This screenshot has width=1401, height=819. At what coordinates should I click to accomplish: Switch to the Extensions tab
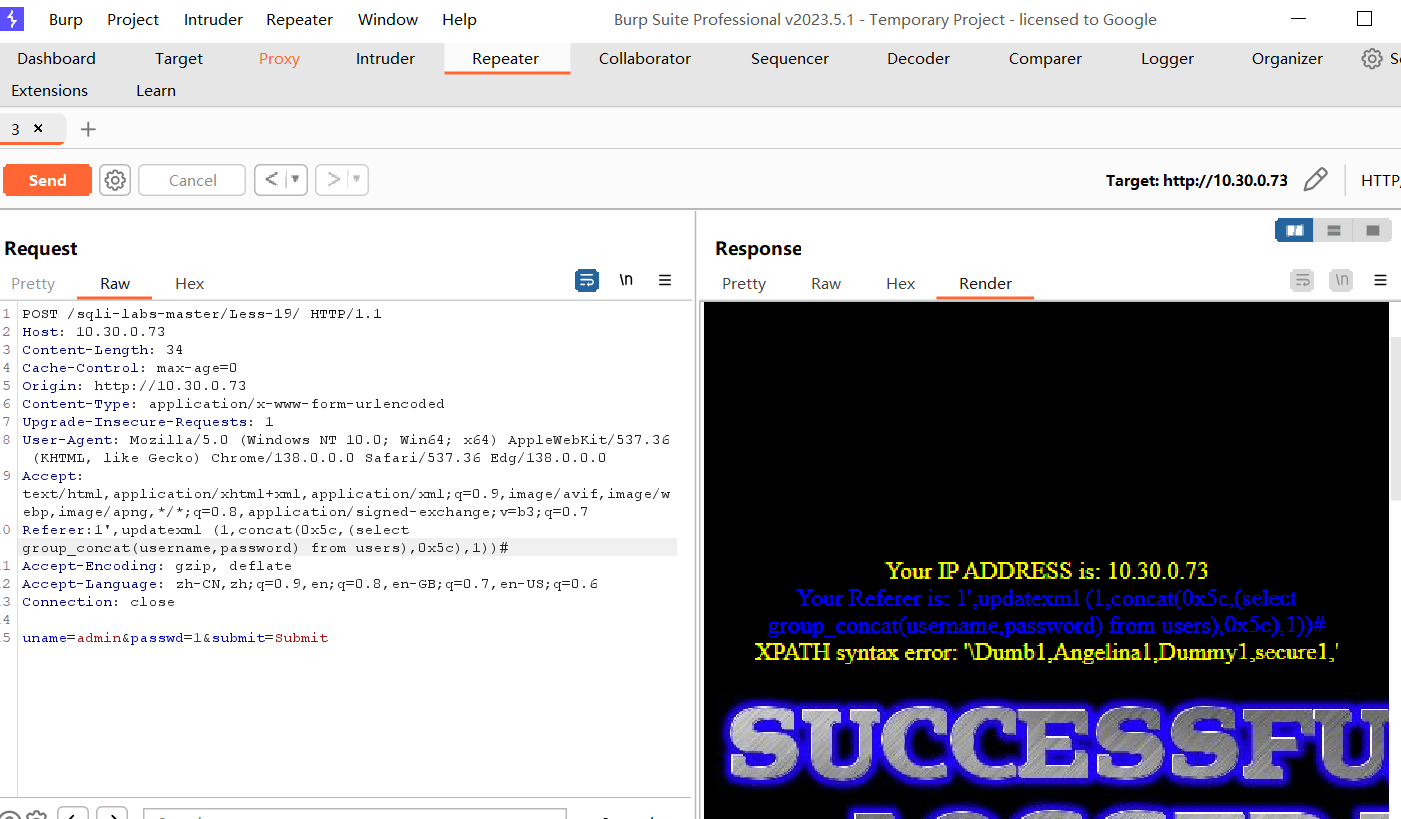[x=49, y=91]
